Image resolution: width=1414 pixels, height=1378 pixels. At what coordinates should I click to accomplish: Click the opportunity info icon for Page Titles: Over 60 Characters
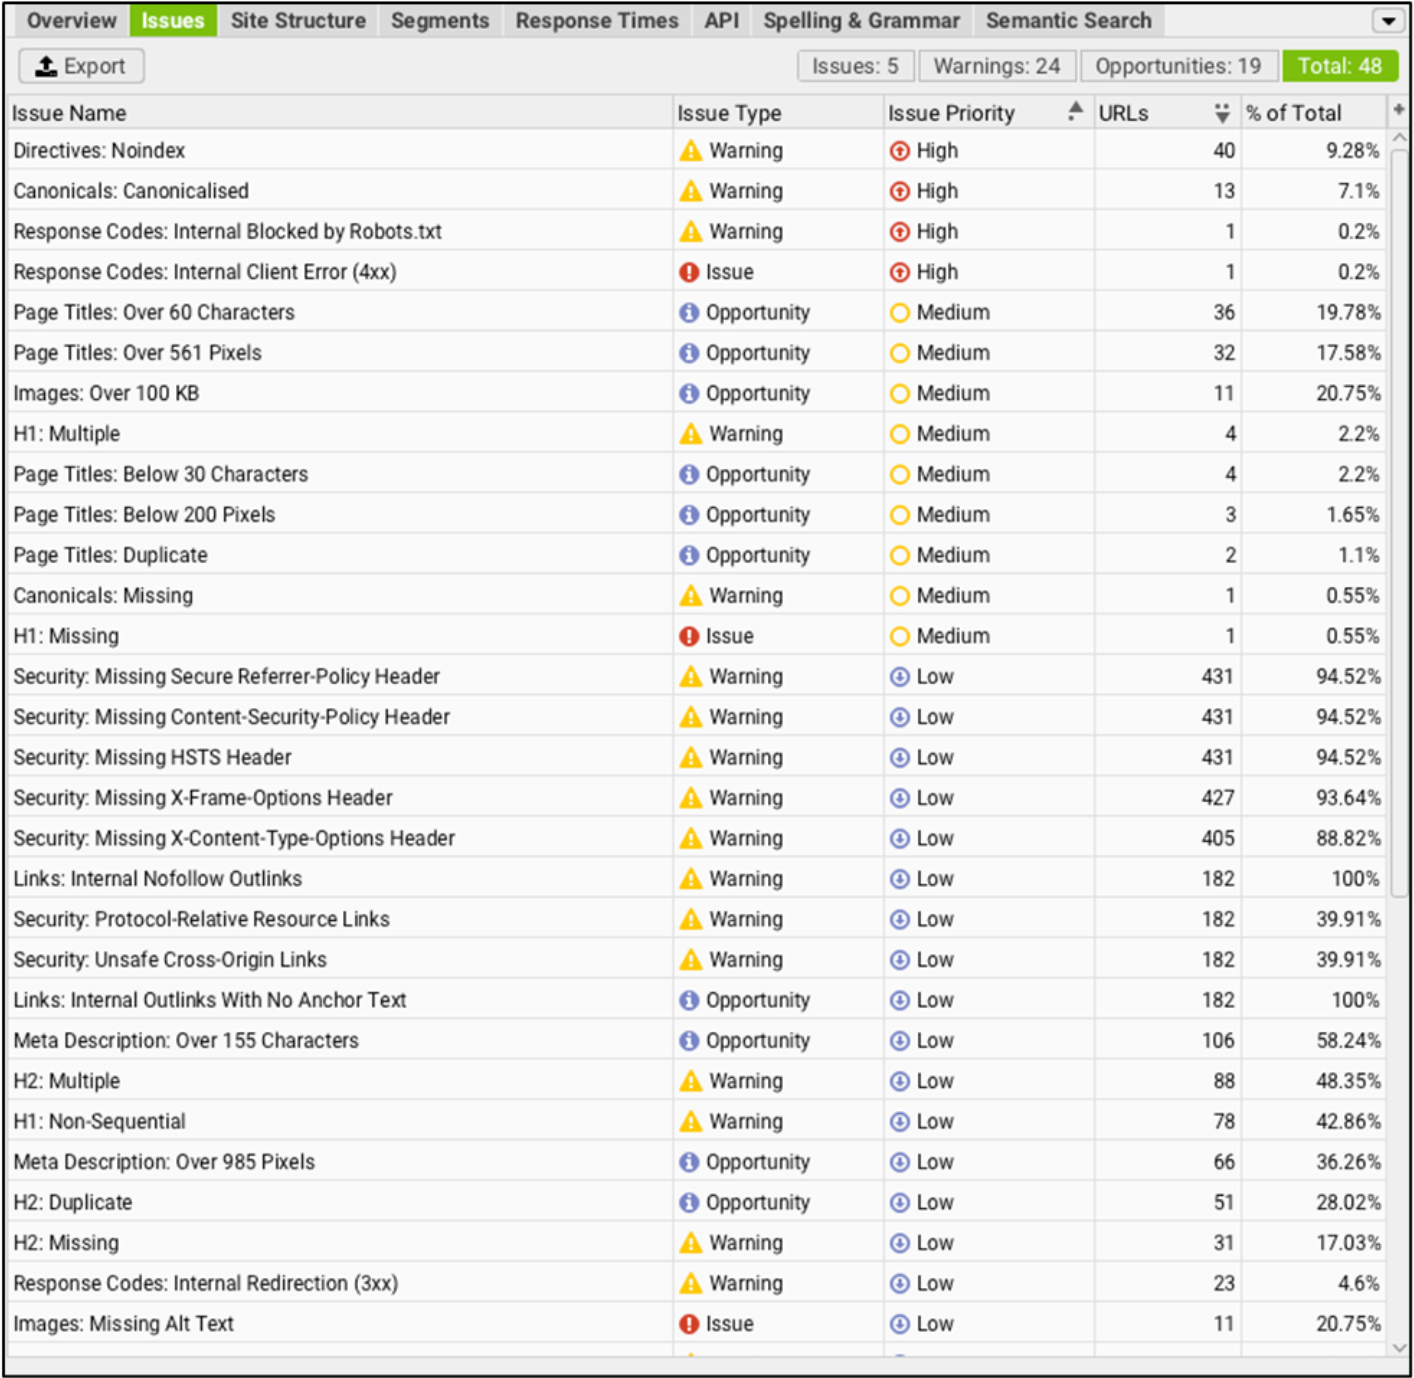[x=689, y=313]
